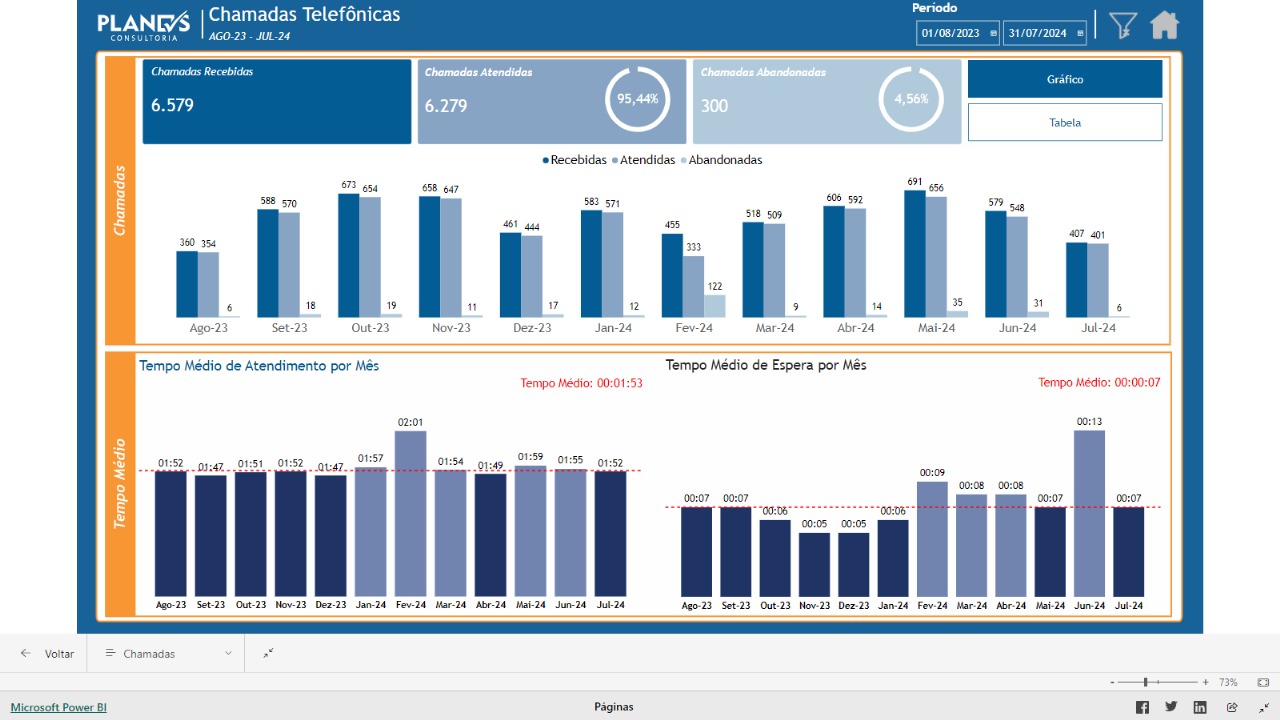The width and height of the screenshot is (1280, 720).
Task: Share report on Twitter
Action: pyautogui.click(x=1171, y=707)
